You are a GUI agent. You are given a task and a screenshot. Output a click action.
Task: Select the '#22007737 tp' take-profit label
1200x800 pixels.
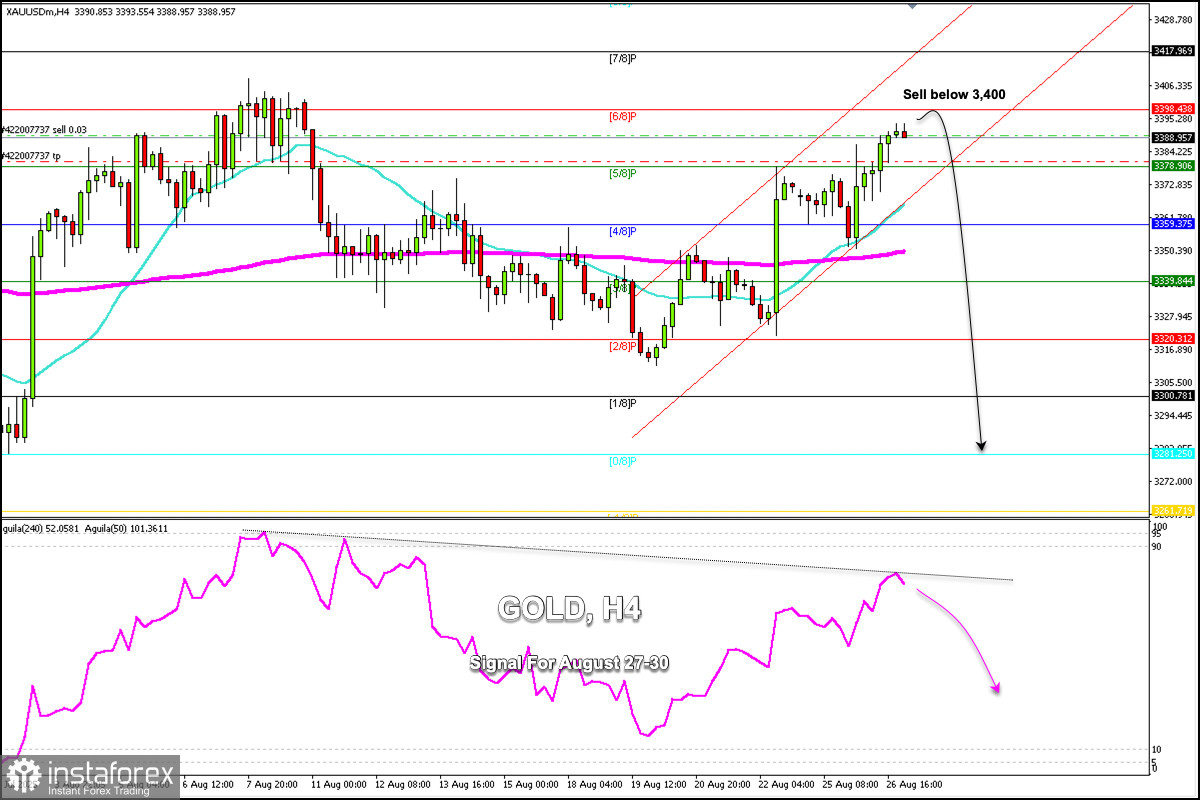coord(33,155)
